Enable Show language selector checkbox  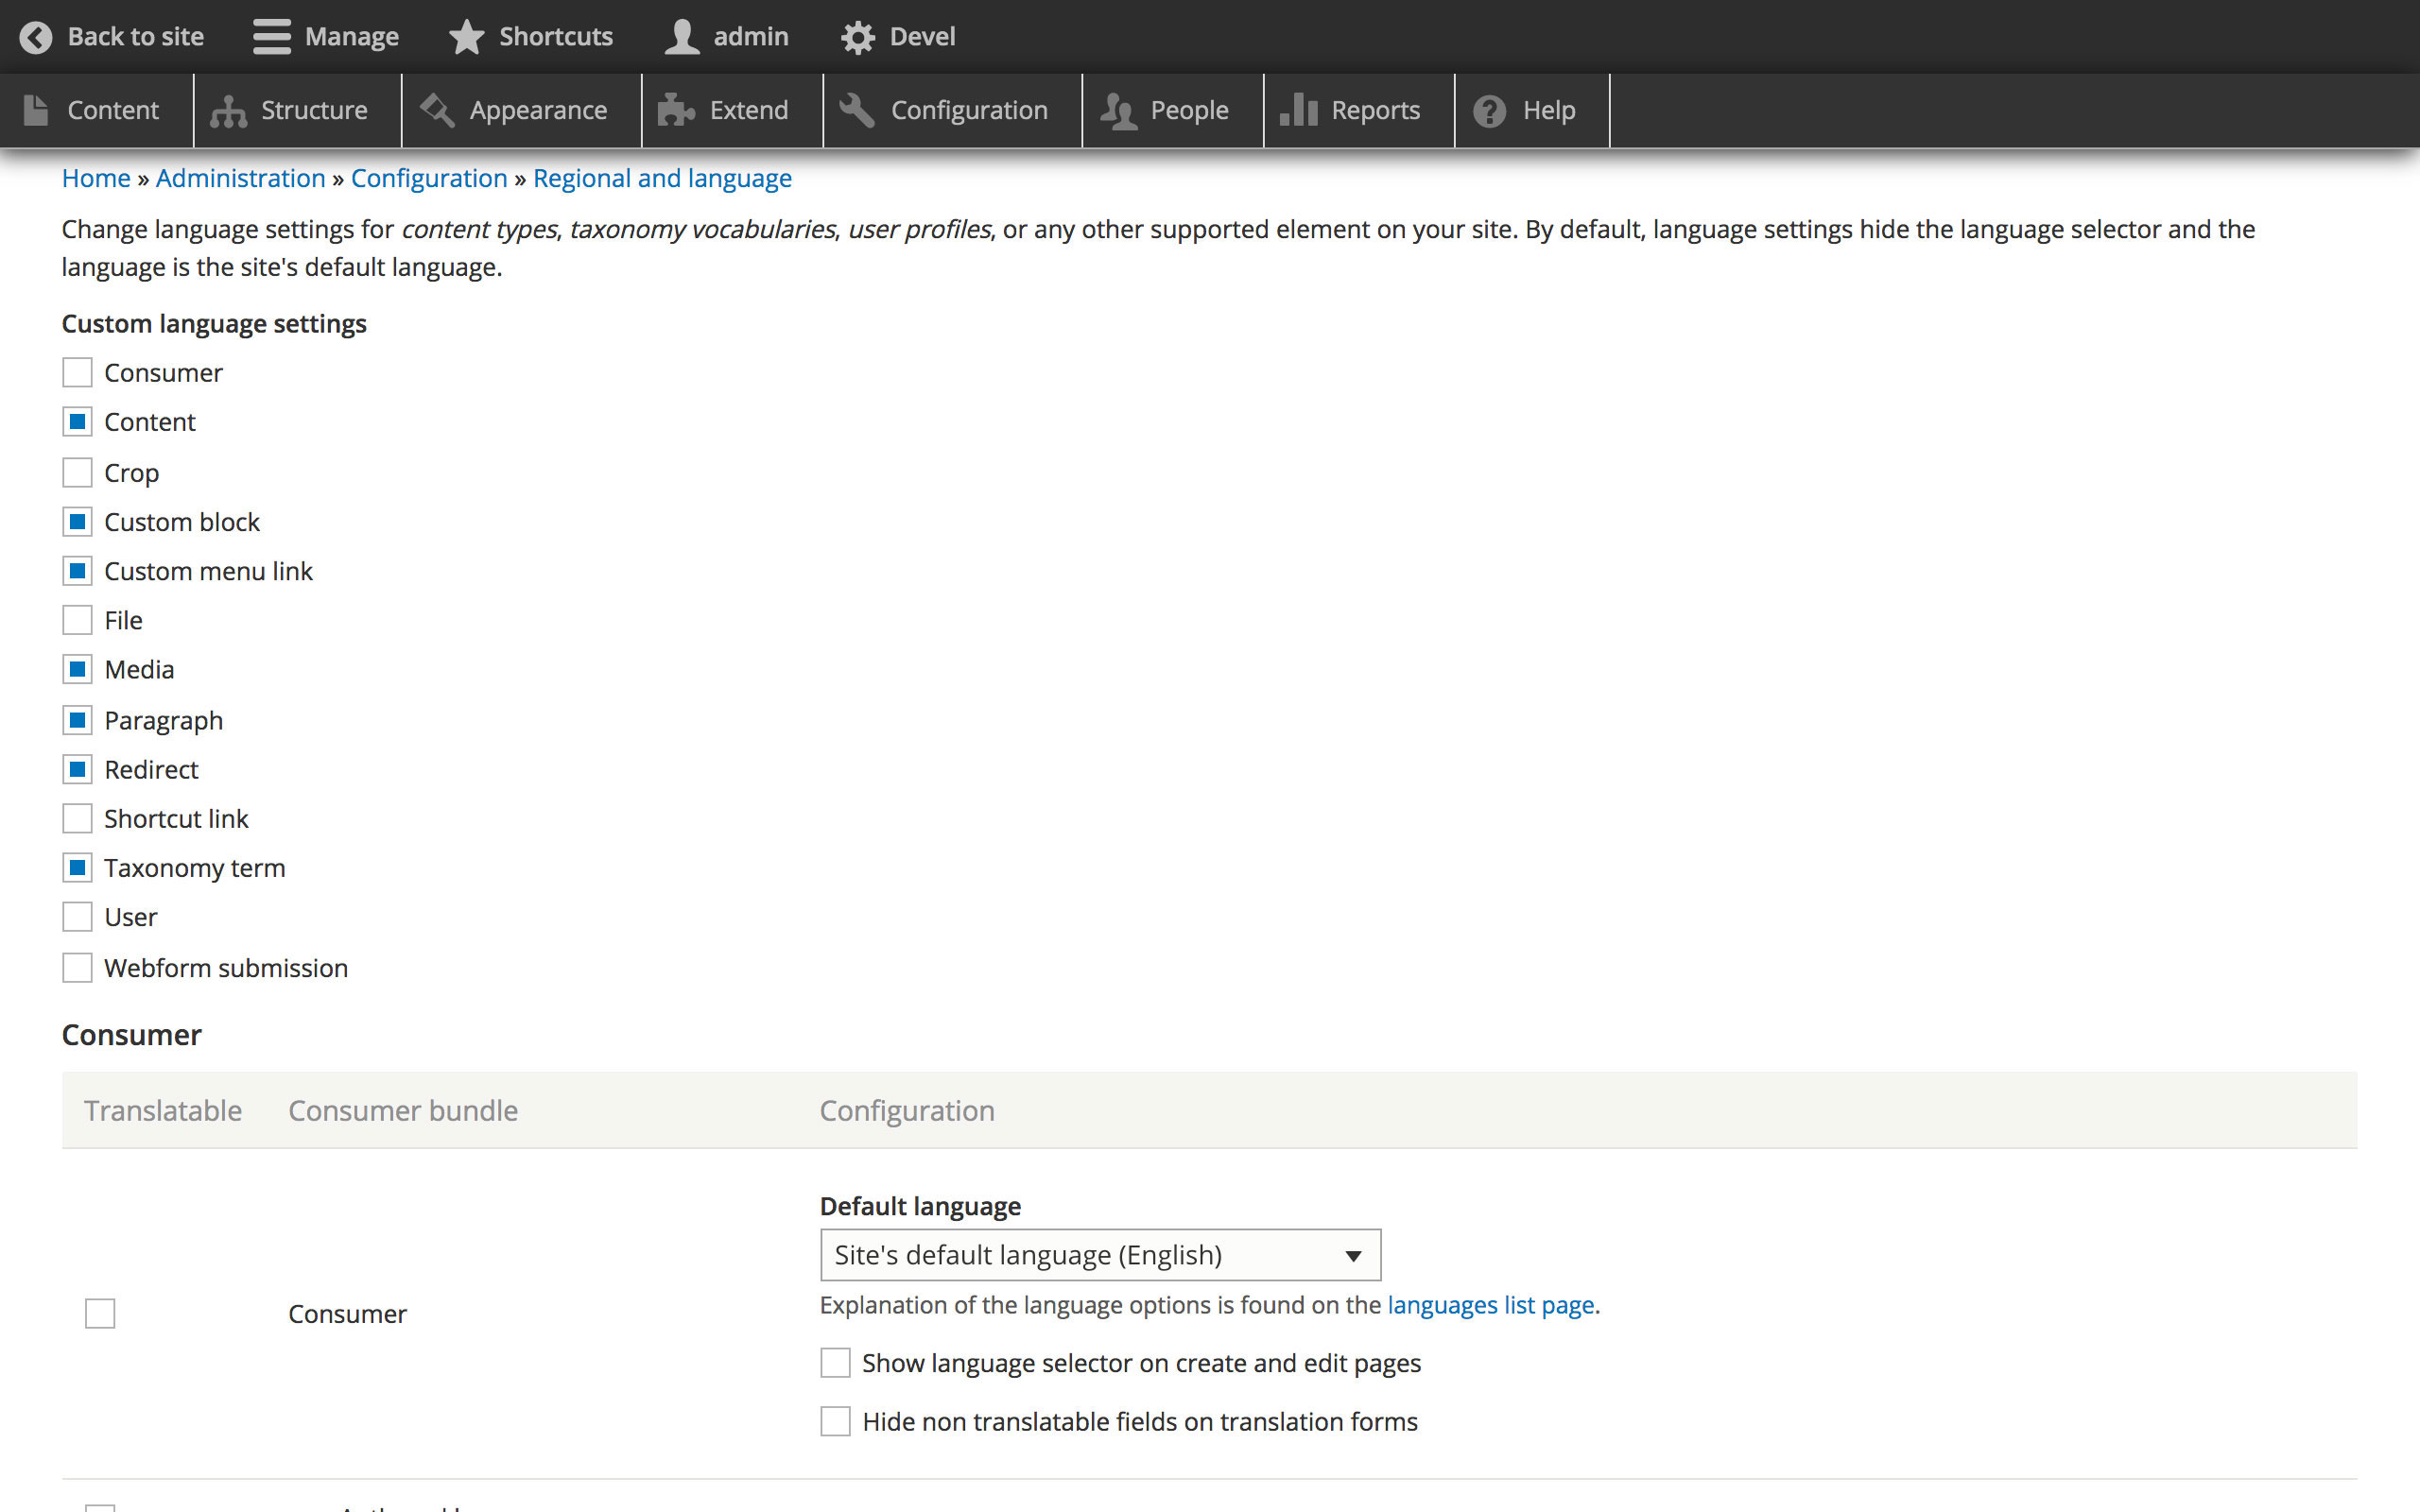pyautogui.click(x=835, y=1362)
